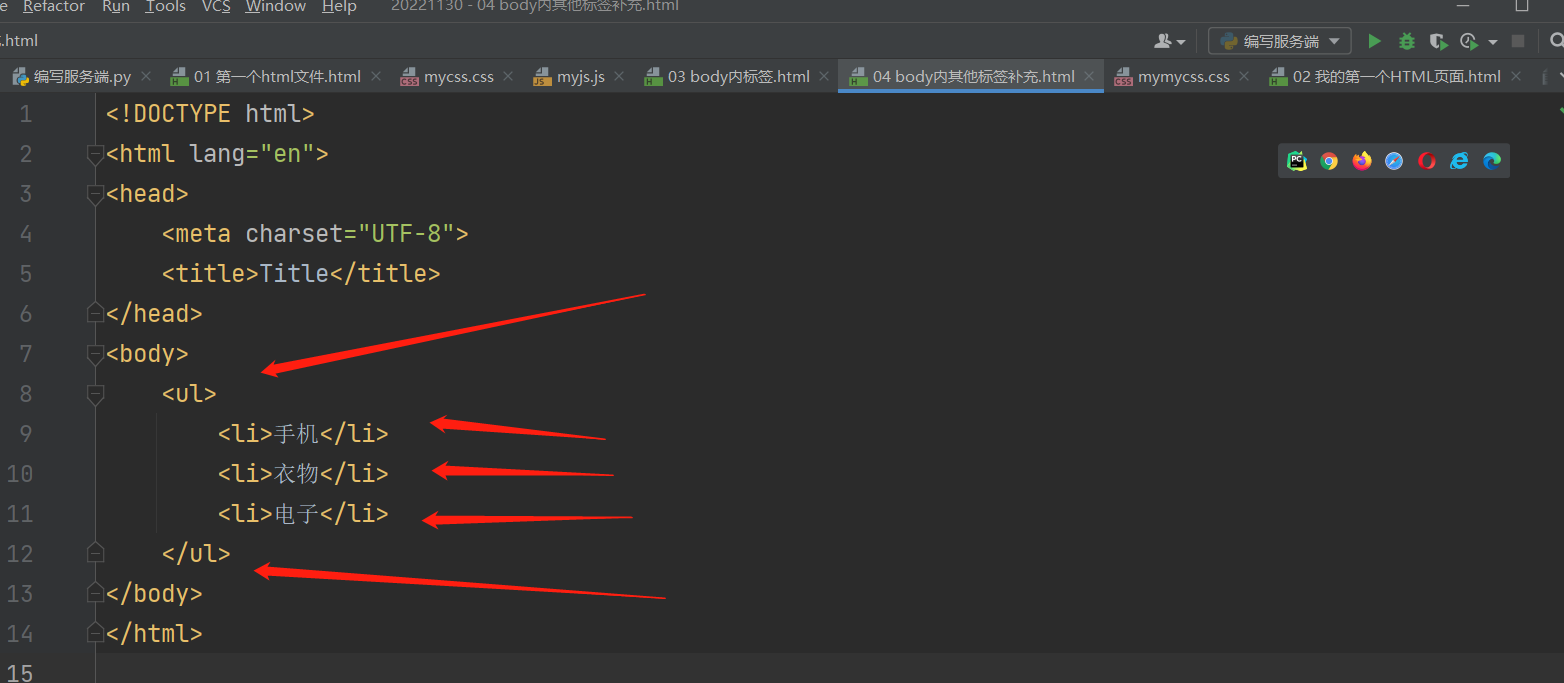Click the list item text 电子
Screen dimensions: 1564x683
[x=296, y=514]
